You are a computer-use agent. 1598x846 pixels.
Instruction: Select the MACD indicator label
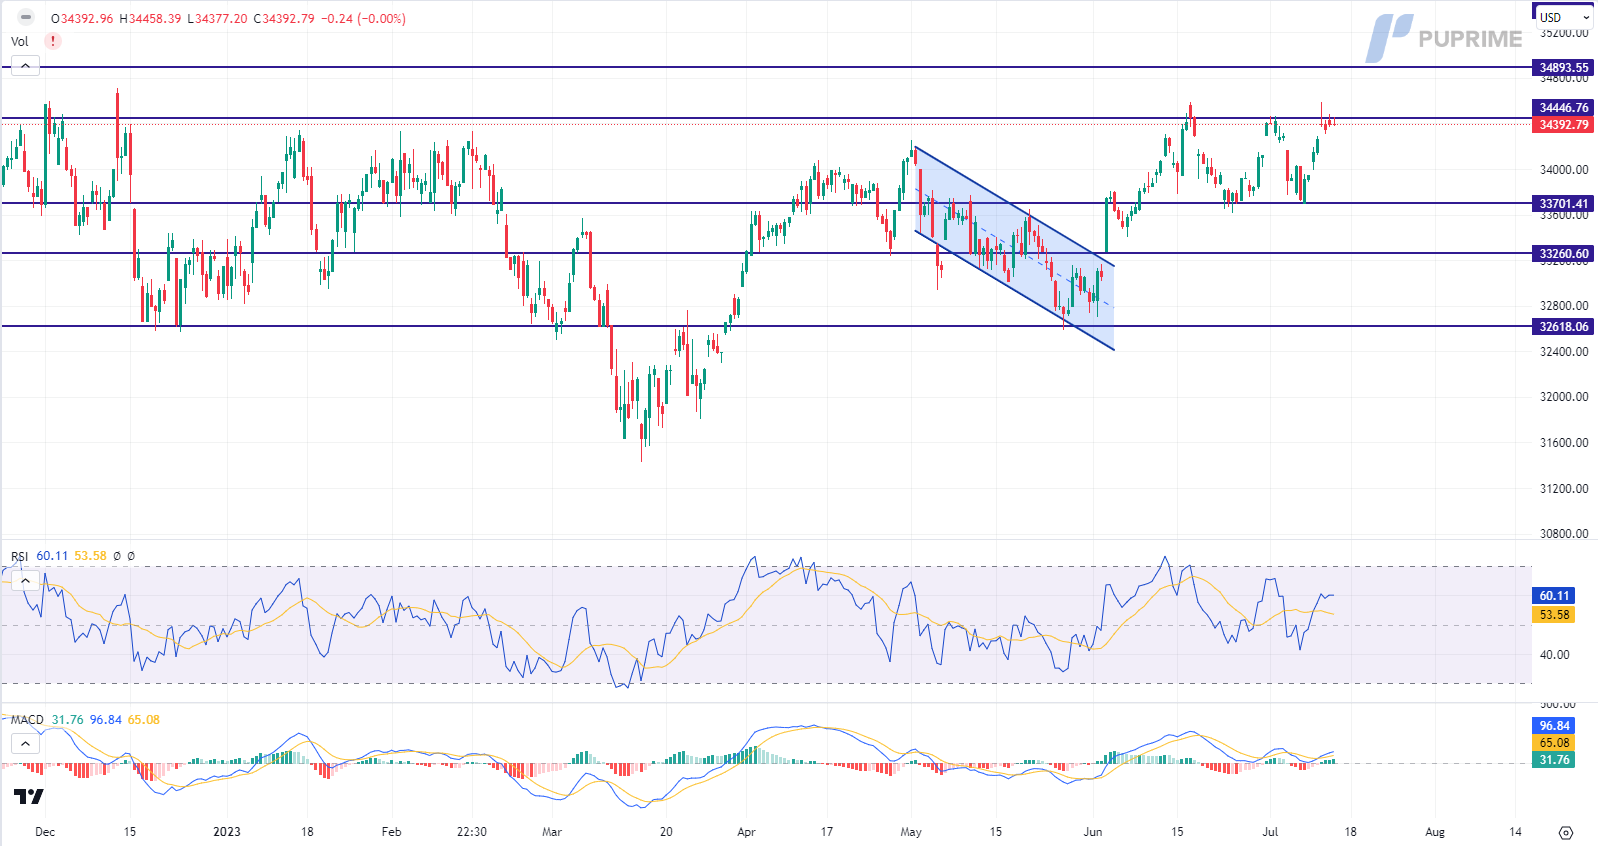(27, 720)
